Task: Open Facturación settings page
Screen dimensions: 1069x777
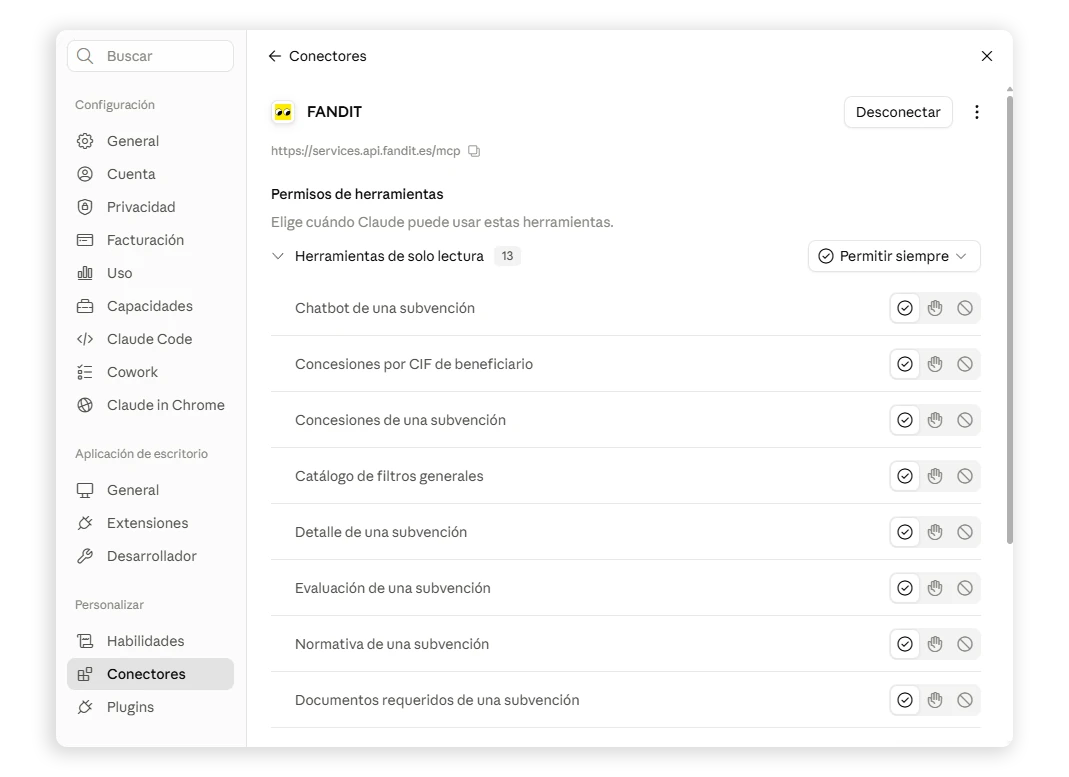Action: click(x=150, y=240)
